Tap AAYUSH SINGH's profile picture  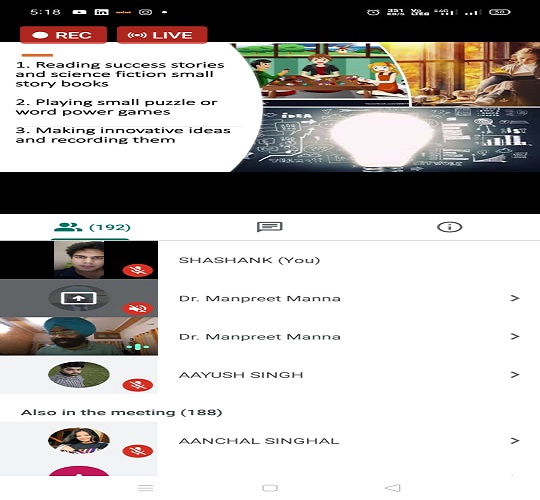click(79, 374)
